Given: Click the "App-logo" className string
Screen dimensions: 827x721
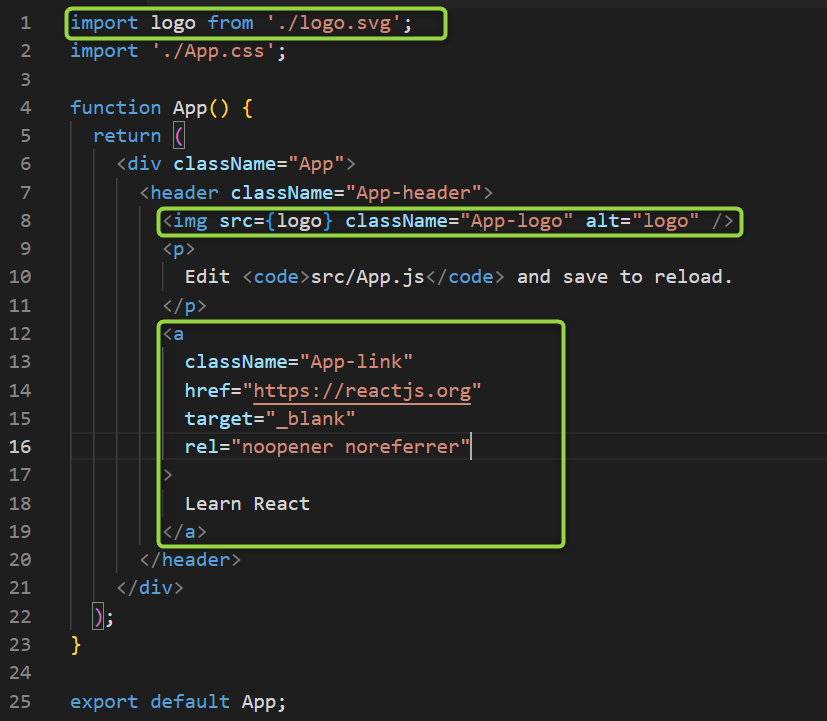Looking at the screenshot, I should click(x=517, y=220).
